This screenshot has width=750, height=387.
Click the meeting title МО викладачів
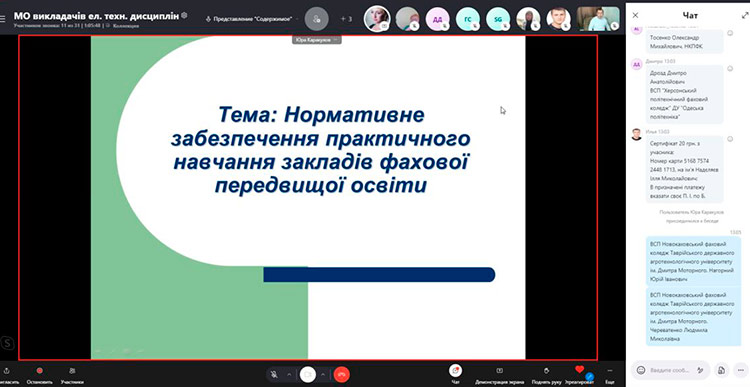[96, 16]
